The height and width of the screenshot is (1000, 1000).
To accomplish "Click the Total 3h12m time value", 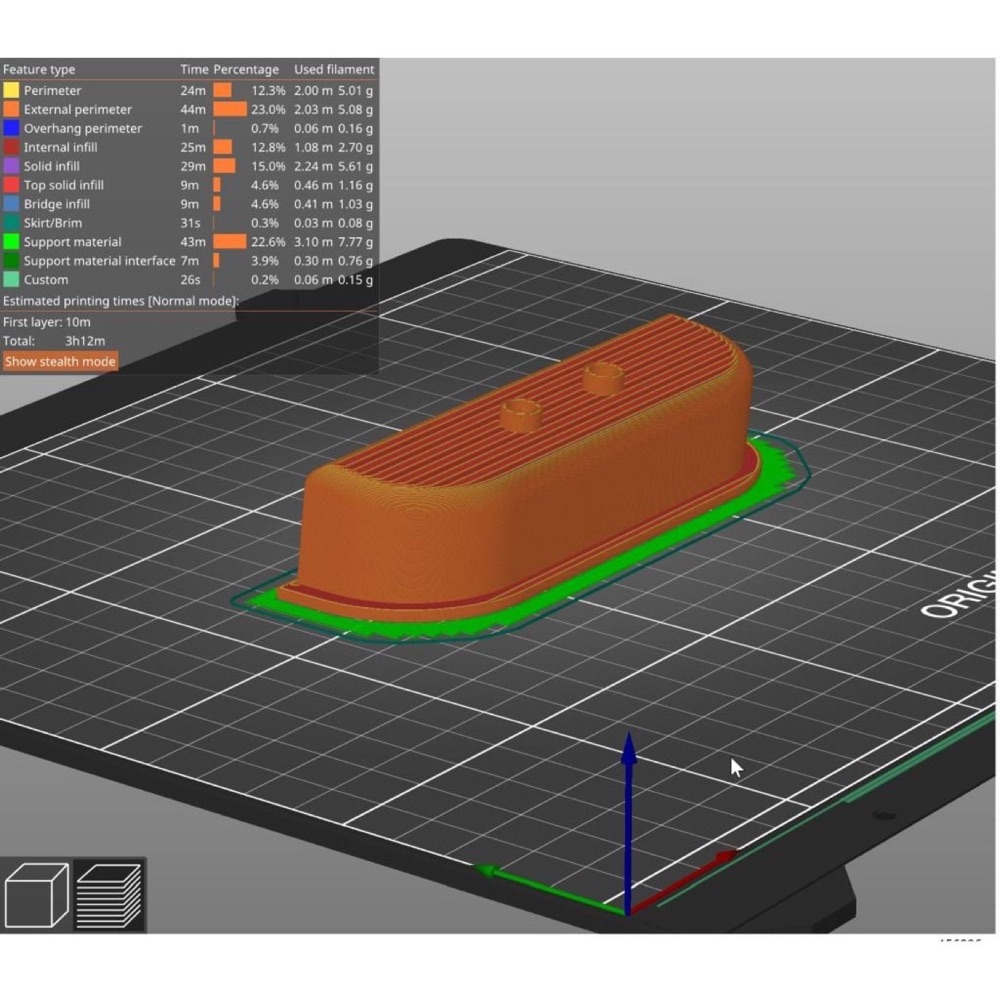I will point(85,341).
